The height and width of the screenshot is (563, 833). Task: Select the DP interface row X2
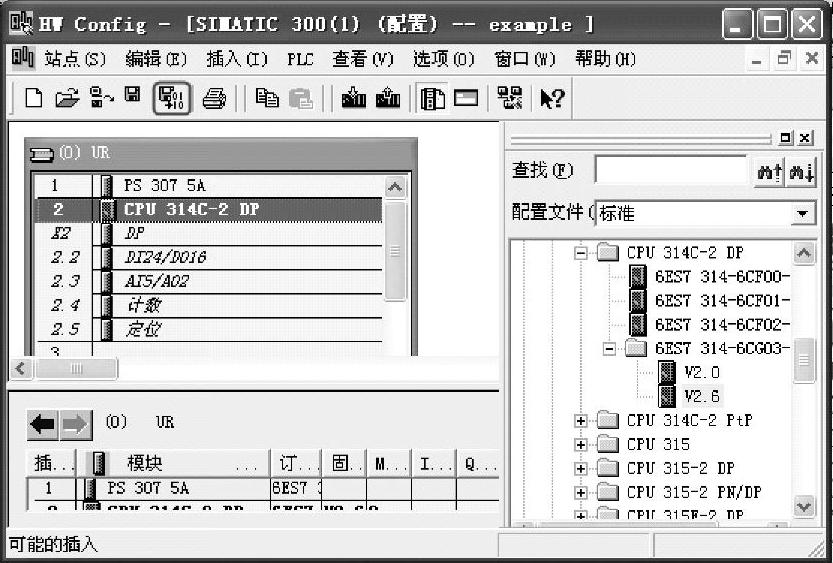click(209, 234)
